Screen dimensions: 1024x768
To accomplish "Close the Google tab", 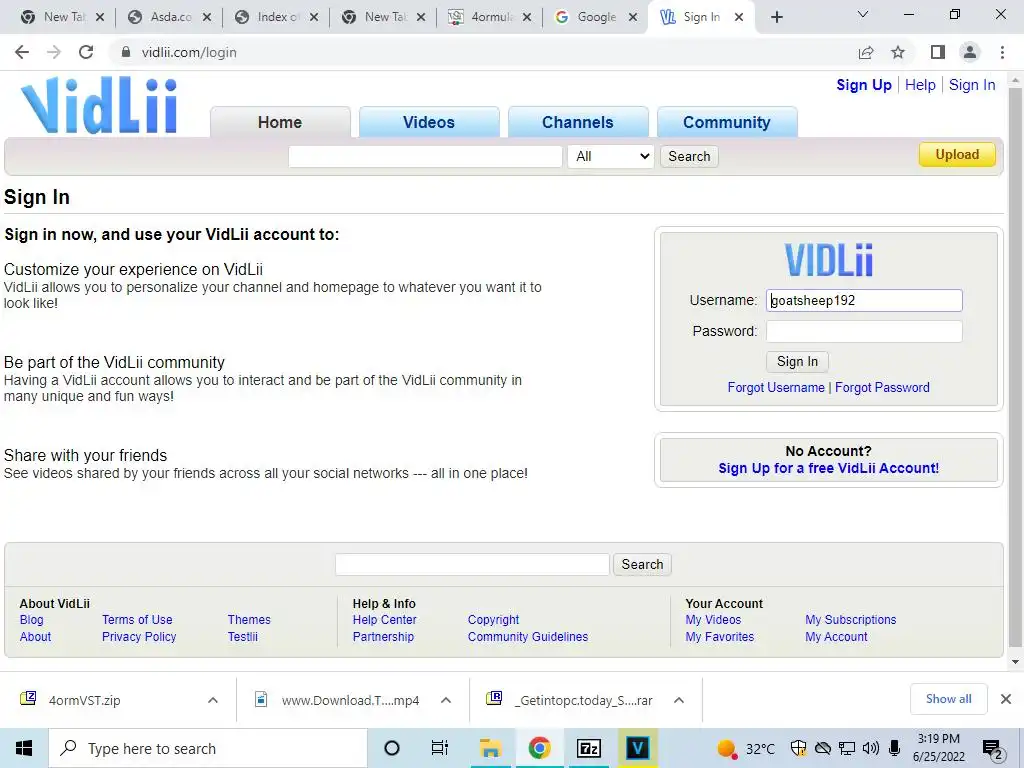I will pyautogui.click(x=632, y=17).
